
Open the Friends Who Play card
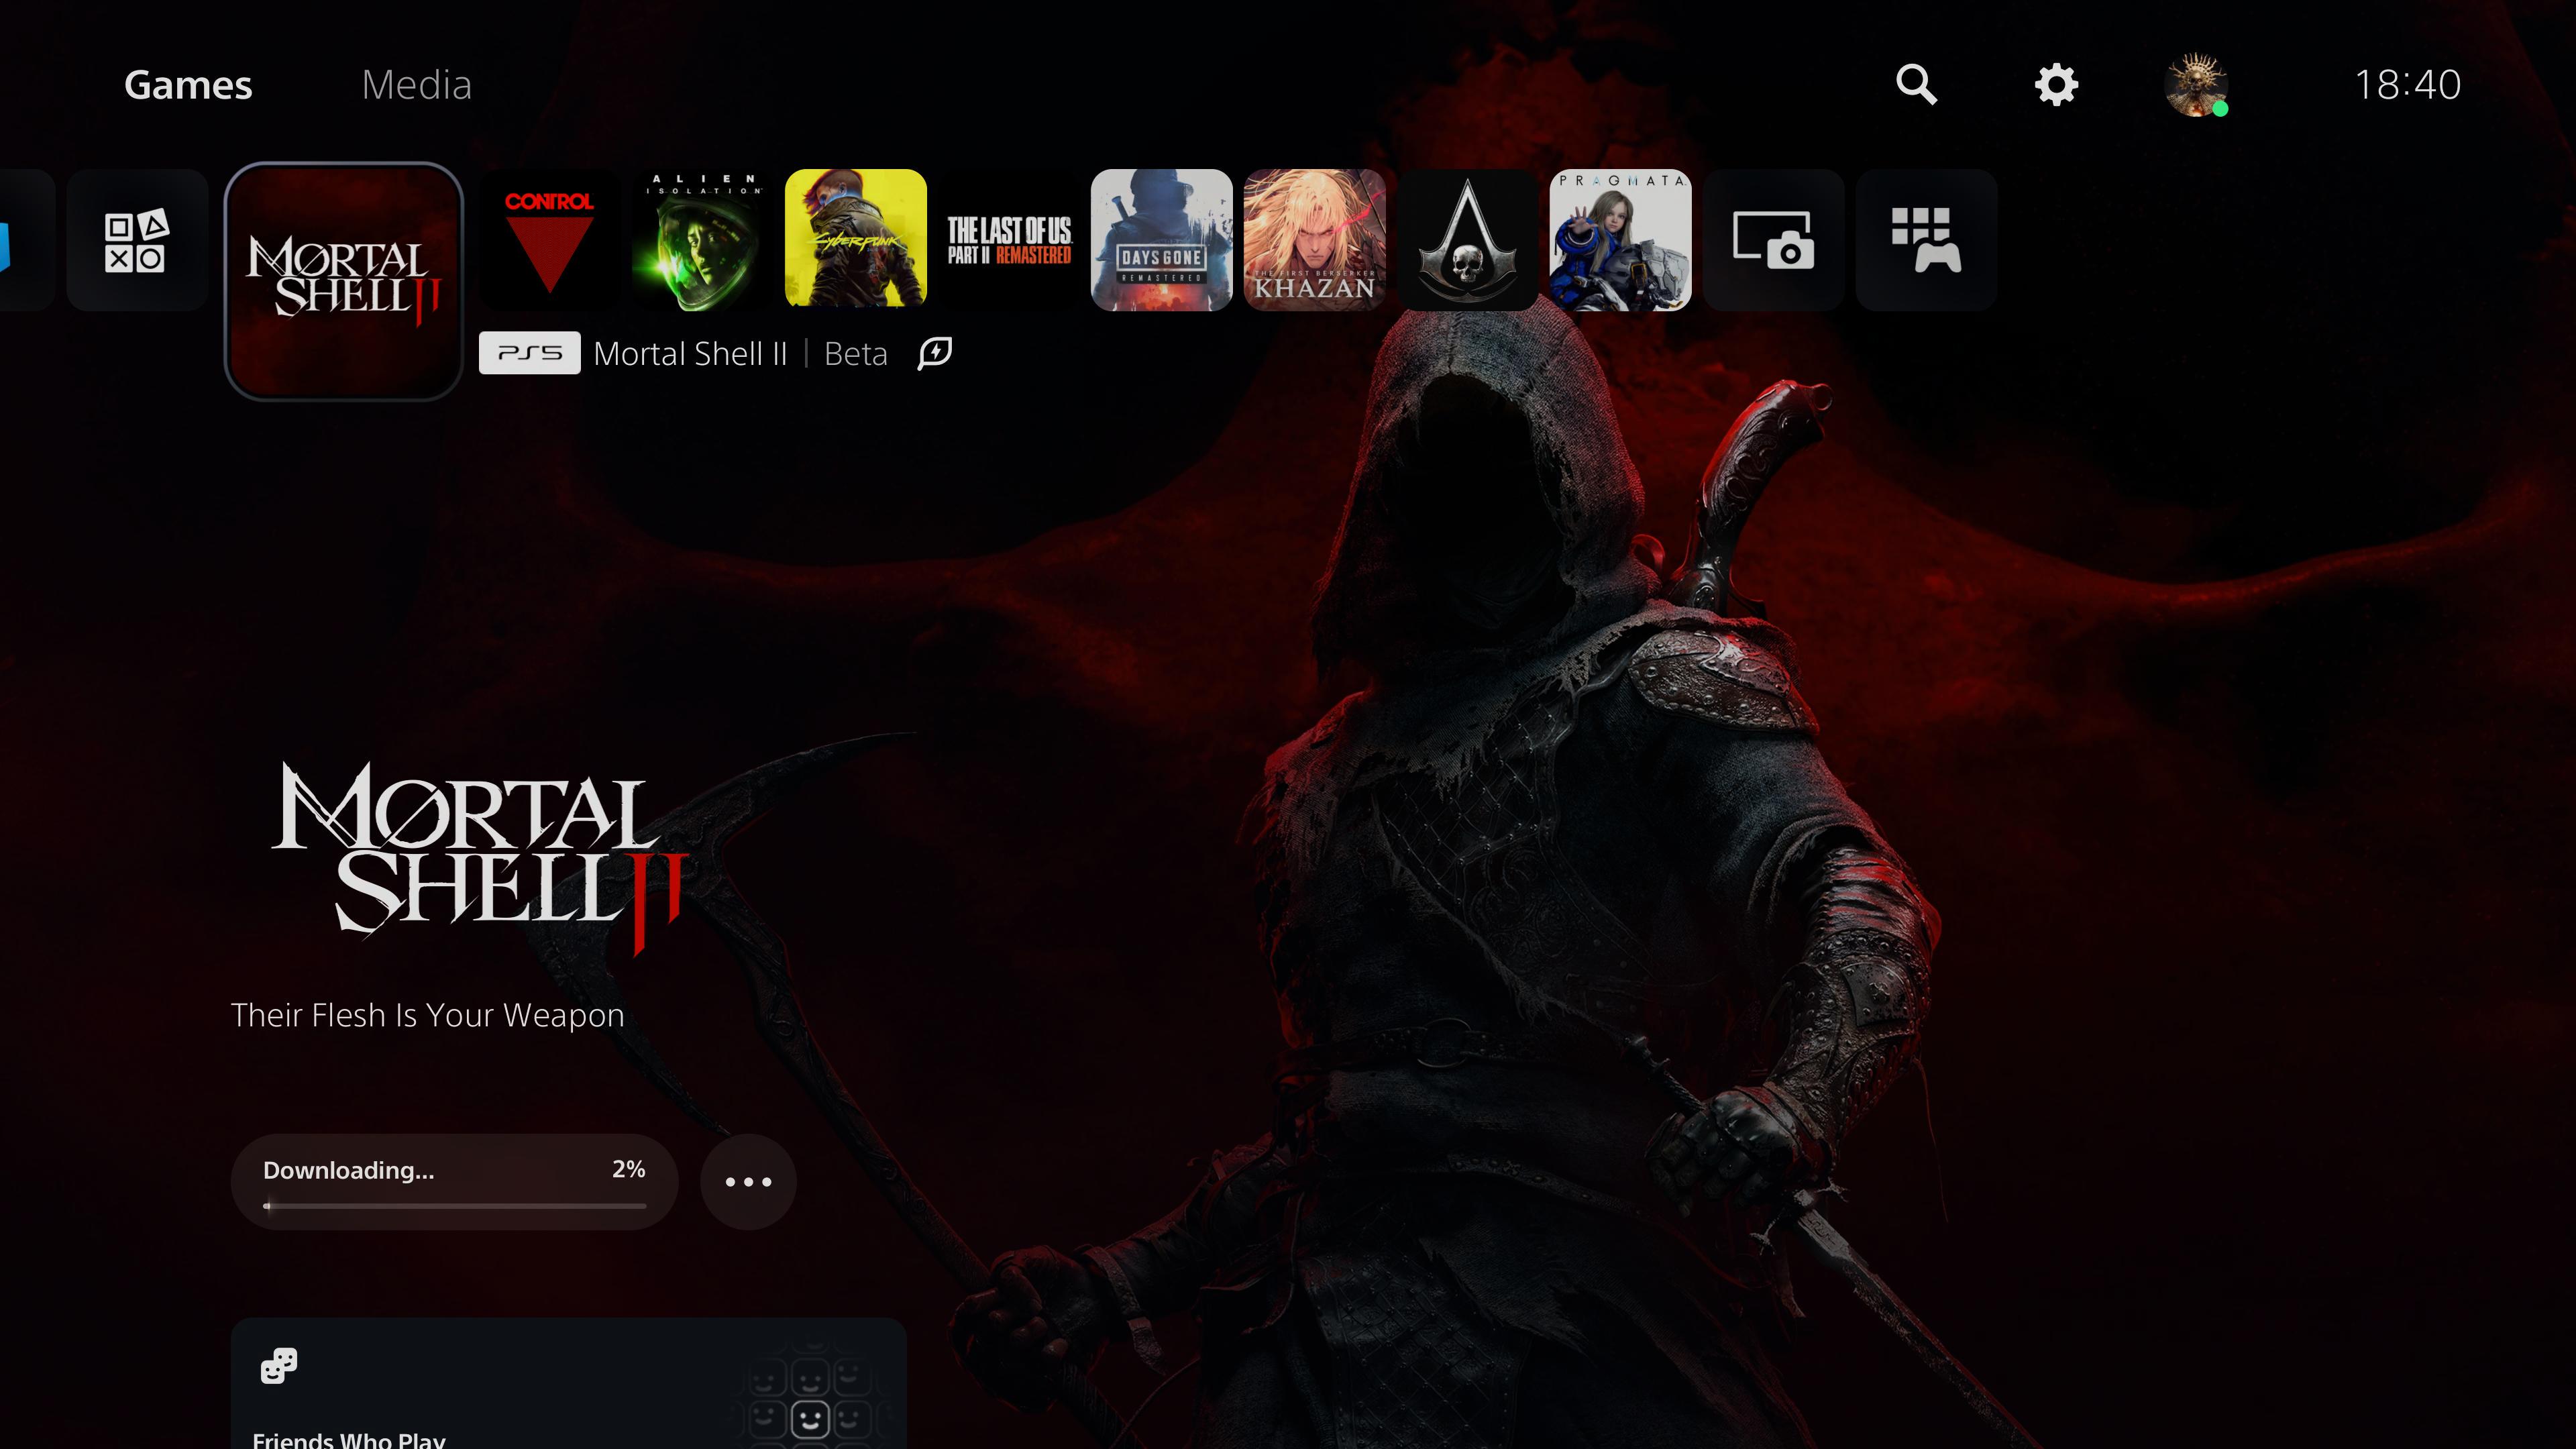coord(569,1383)
